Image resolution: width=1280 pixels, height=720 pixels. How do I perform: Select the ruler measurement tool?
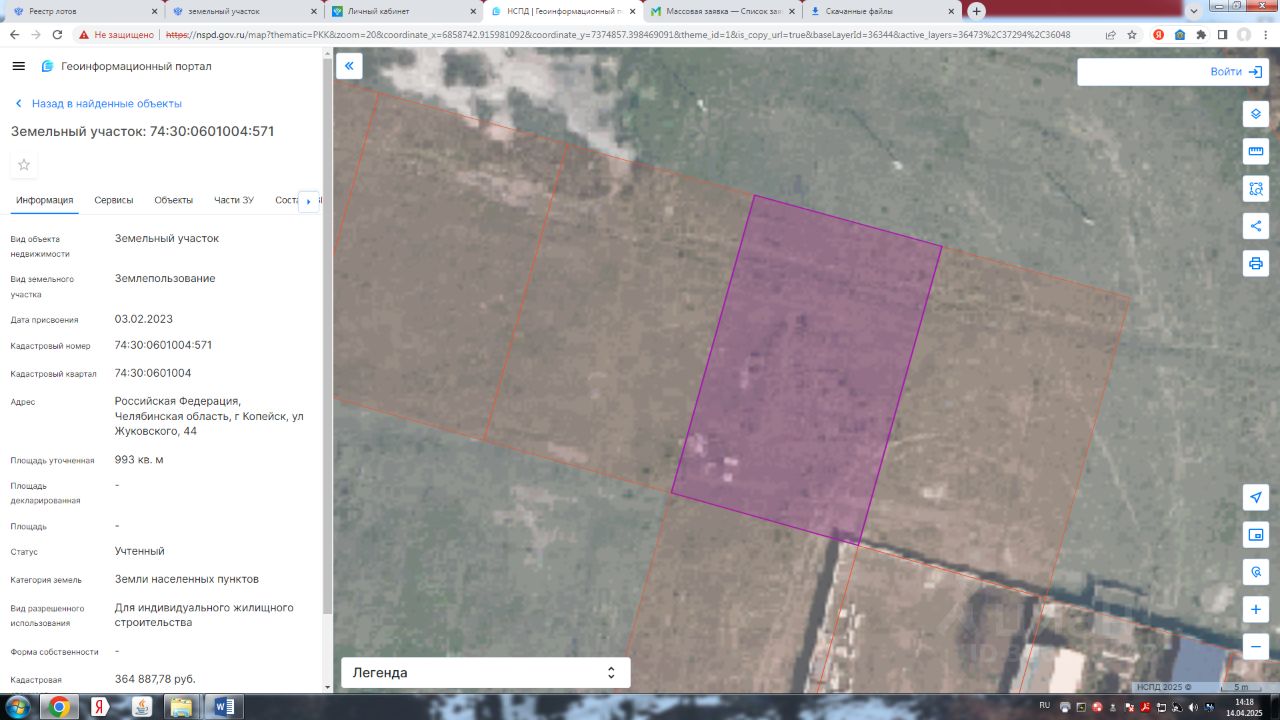pyautogui.click(x=1256, y=151)
